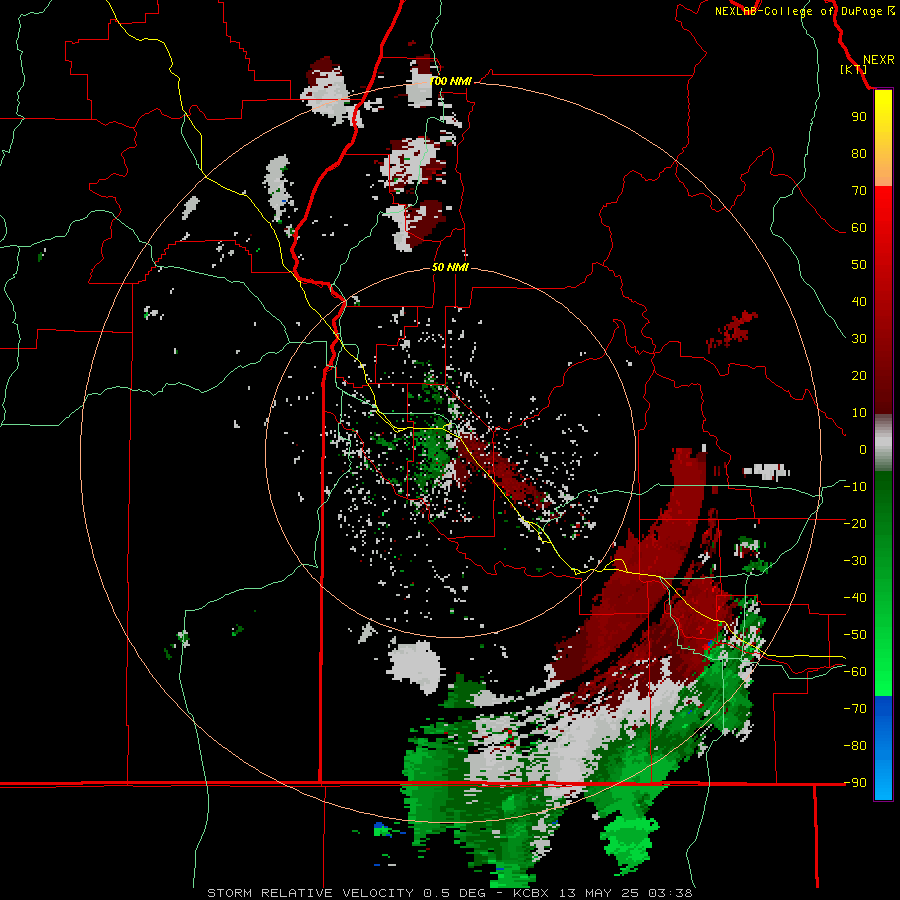Click the -80 scale label

pos(855,746)
